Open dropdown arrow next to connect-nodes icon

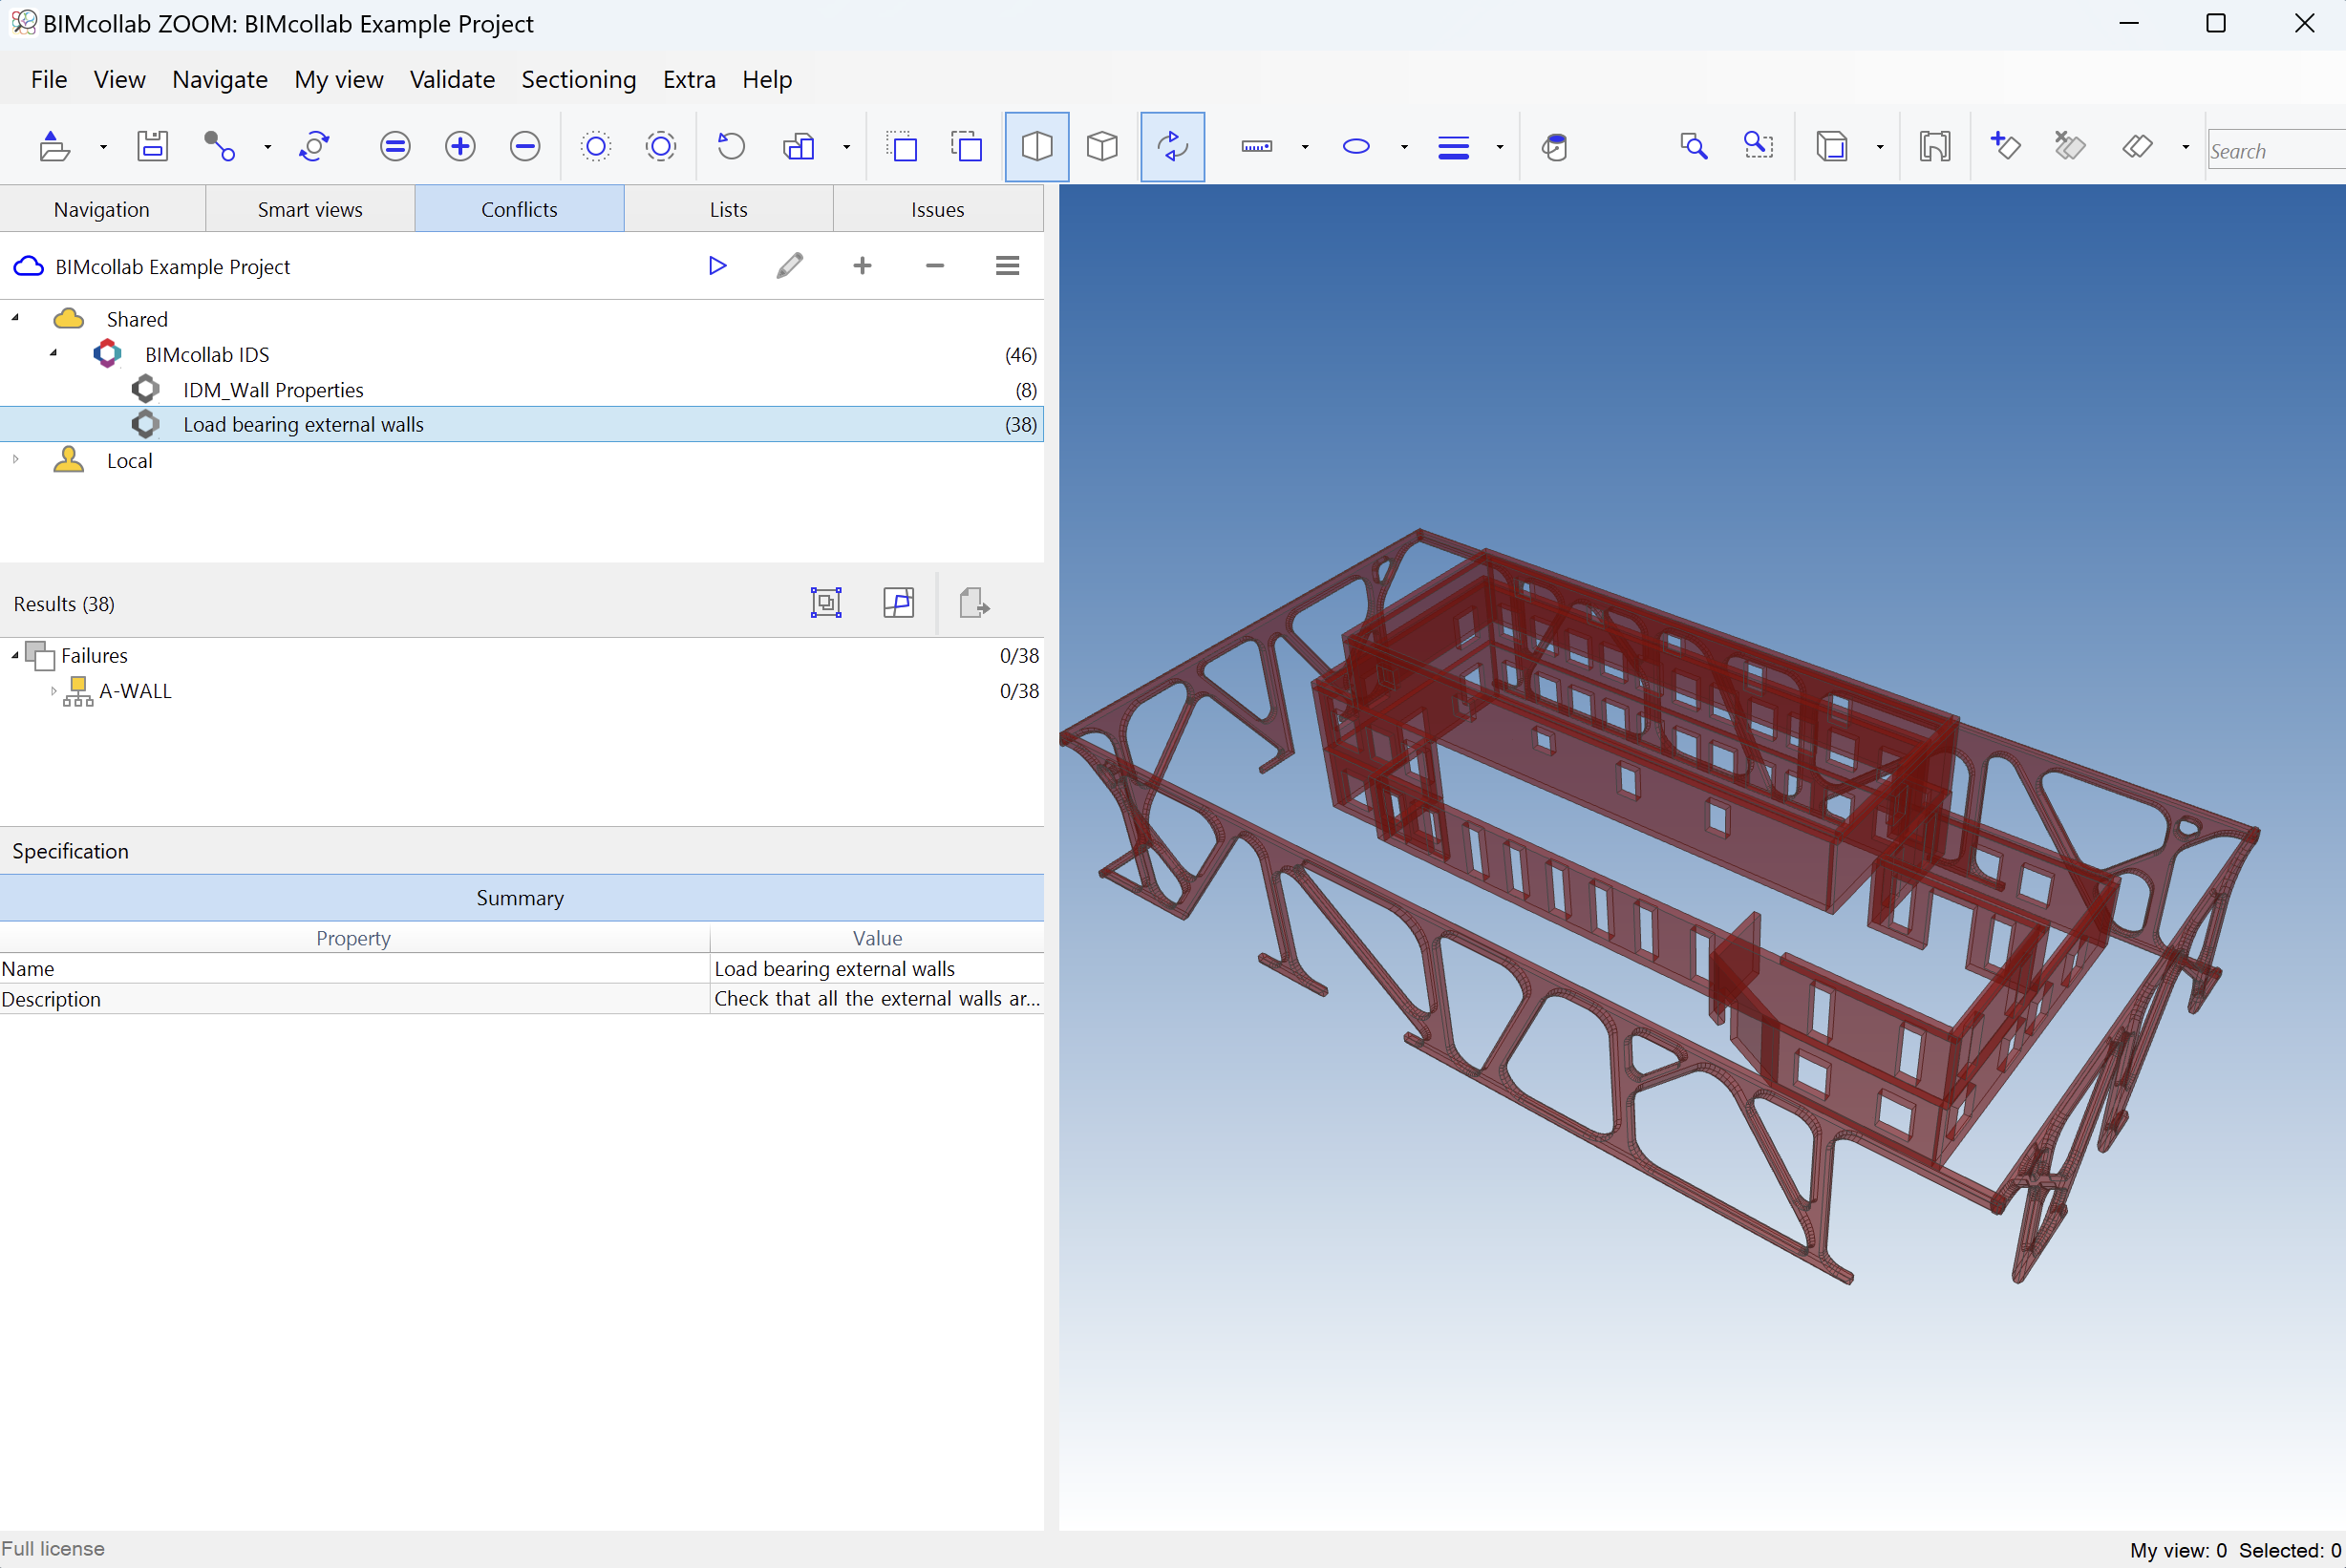[x=267, y=148]
